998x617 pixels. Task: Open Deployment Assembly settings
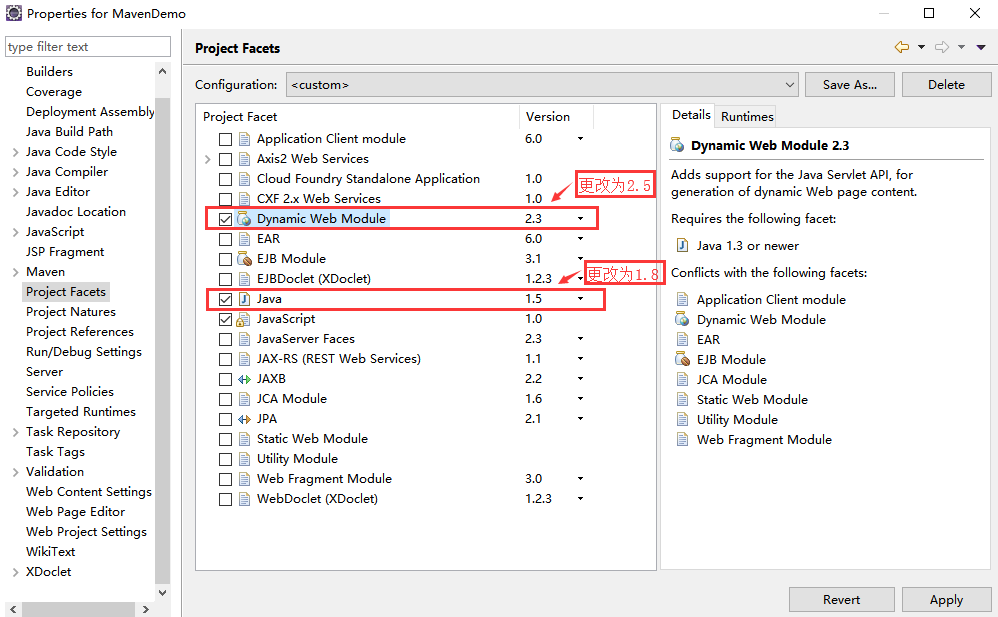pos(90,112)
